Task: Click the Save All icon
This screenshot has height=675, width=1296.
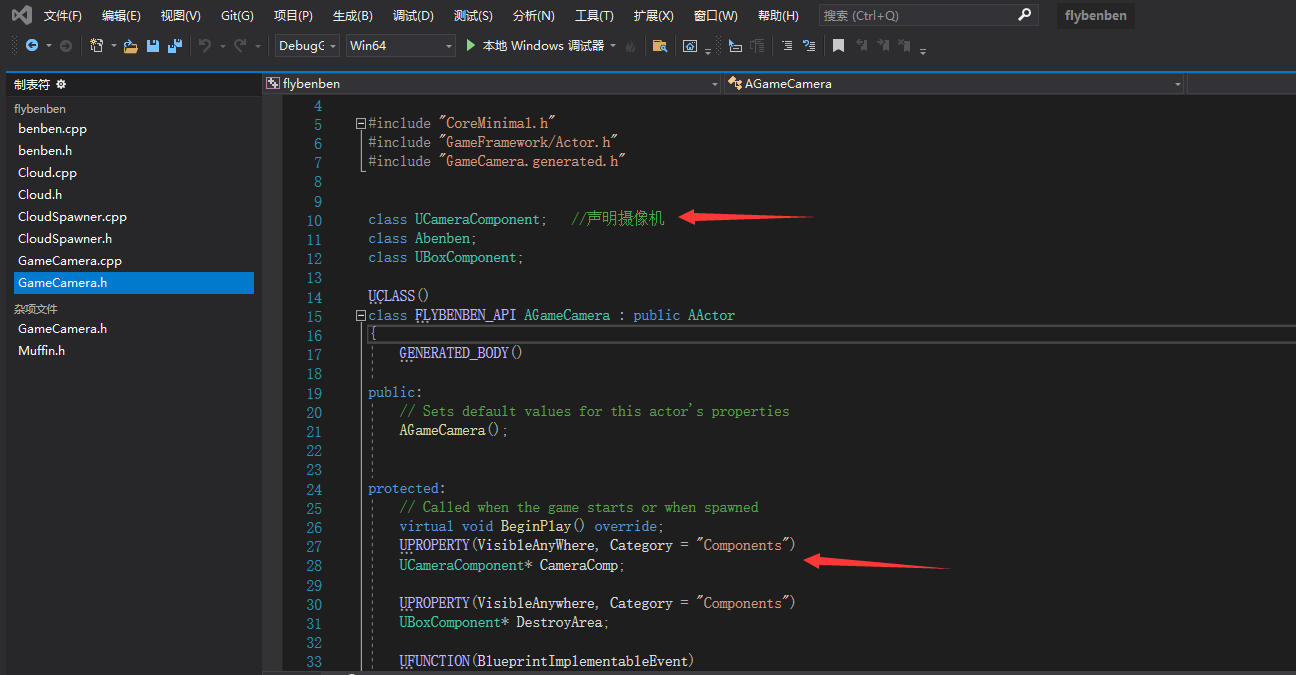Action: coord(175,46)
